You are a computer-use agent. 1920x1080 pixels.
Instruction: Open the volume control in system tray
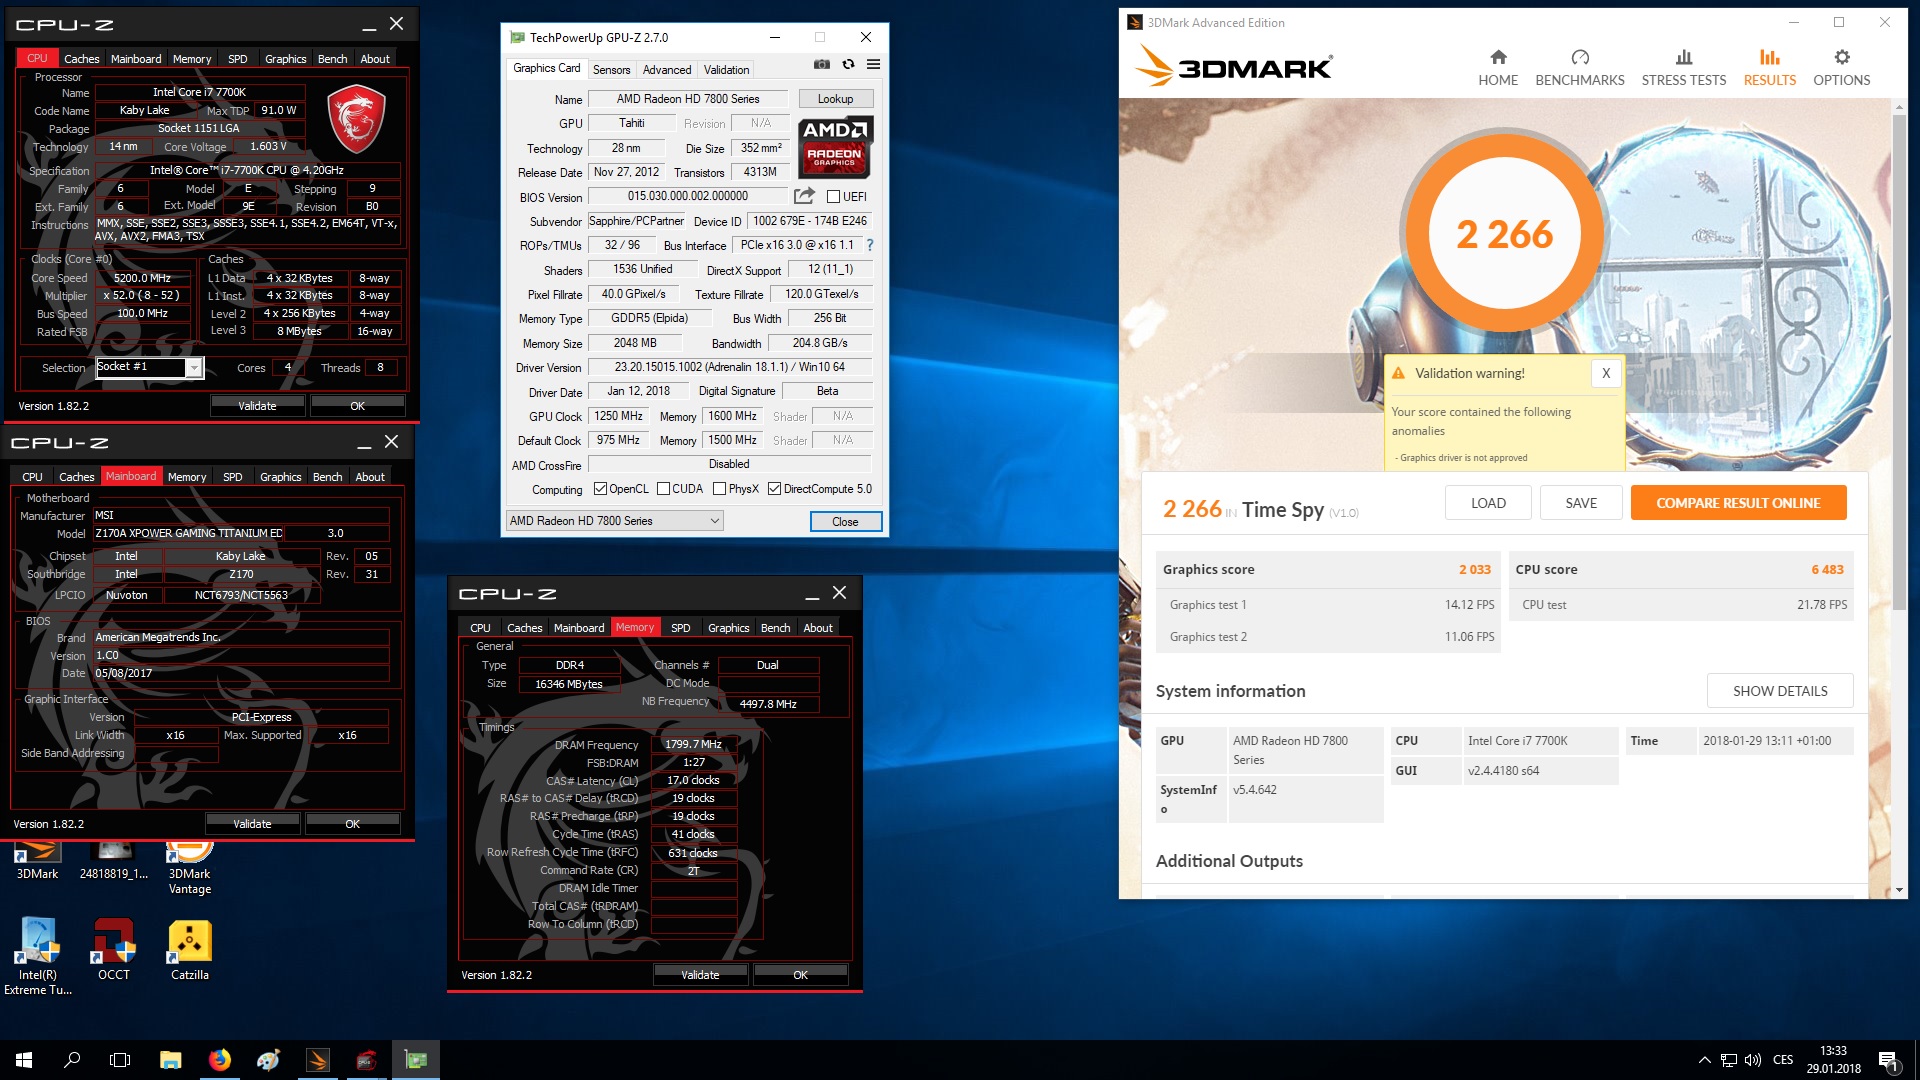[x=1752, y=1060]
